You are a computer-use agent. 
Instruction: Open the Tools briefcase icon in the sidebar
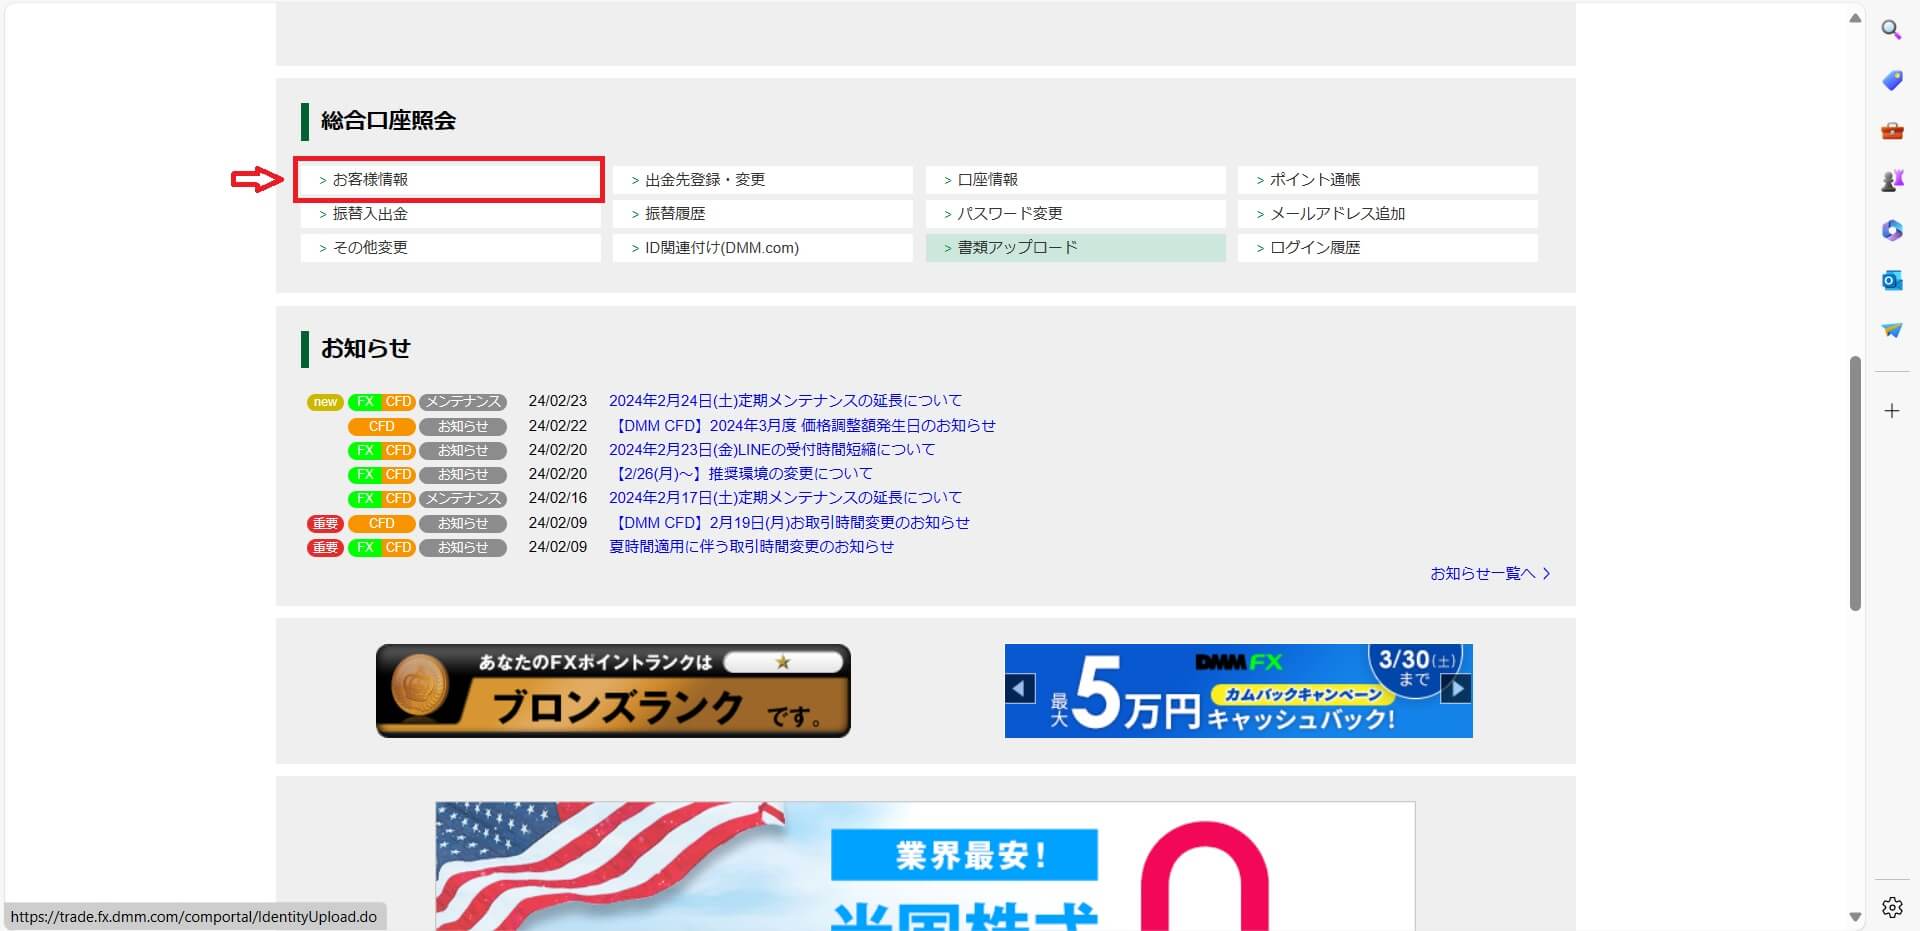coord(1891,130)
